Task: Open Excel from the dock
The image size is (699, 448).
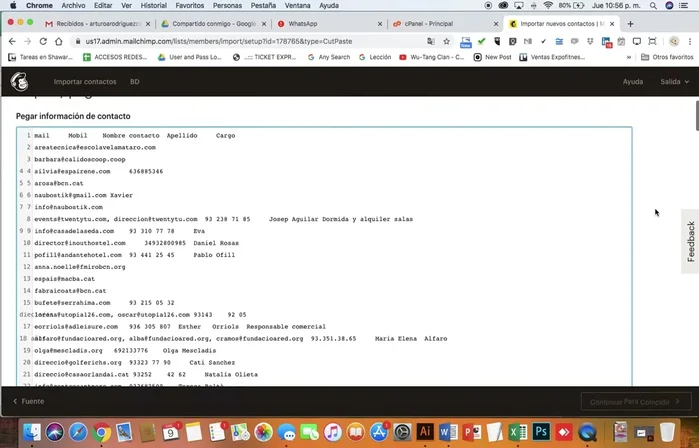Action: 518,432
